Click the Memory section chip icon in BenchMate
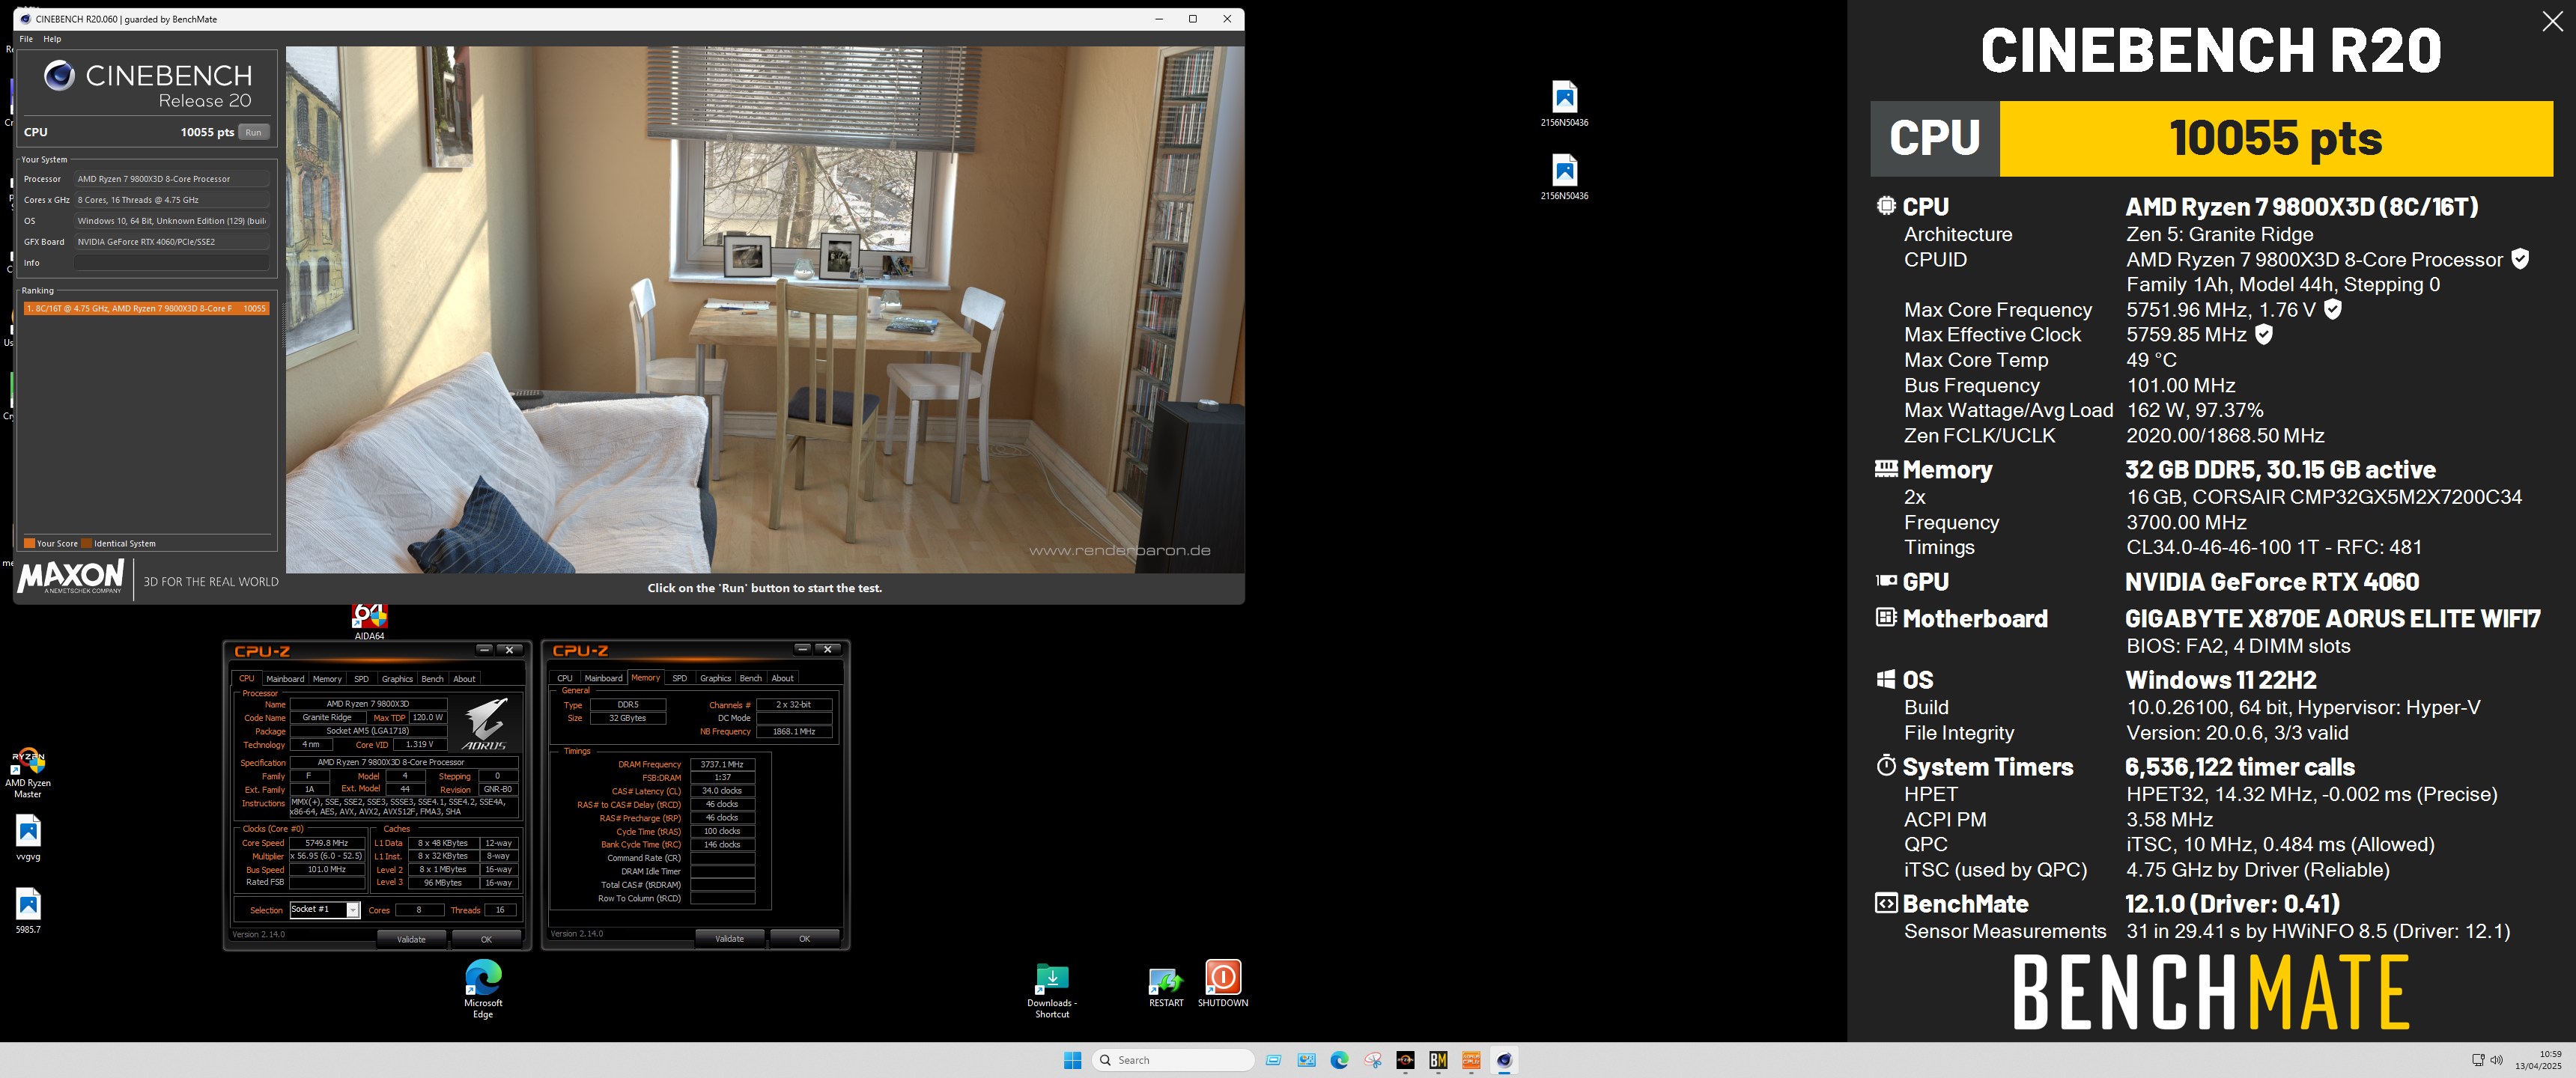Image resolution: width=2576 pixels, height=1078 pixels. coord(1886,468)
